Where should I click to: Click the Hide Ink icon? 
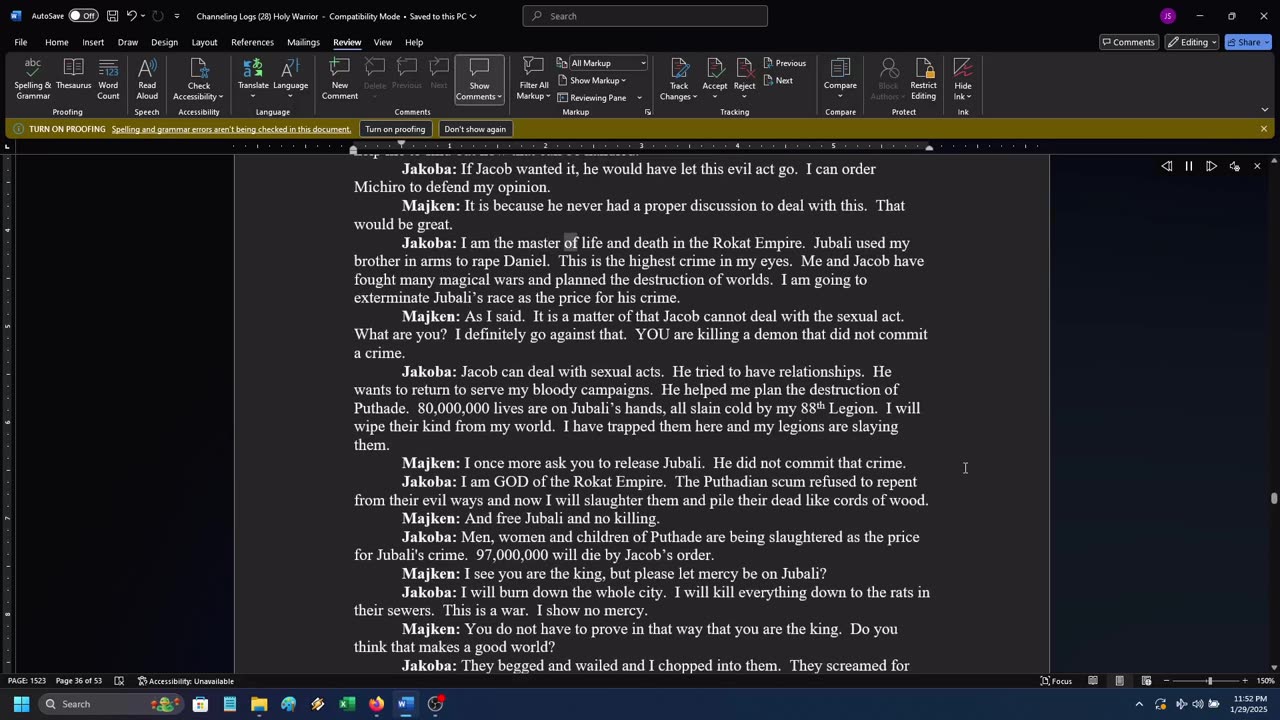pos(962,68)
